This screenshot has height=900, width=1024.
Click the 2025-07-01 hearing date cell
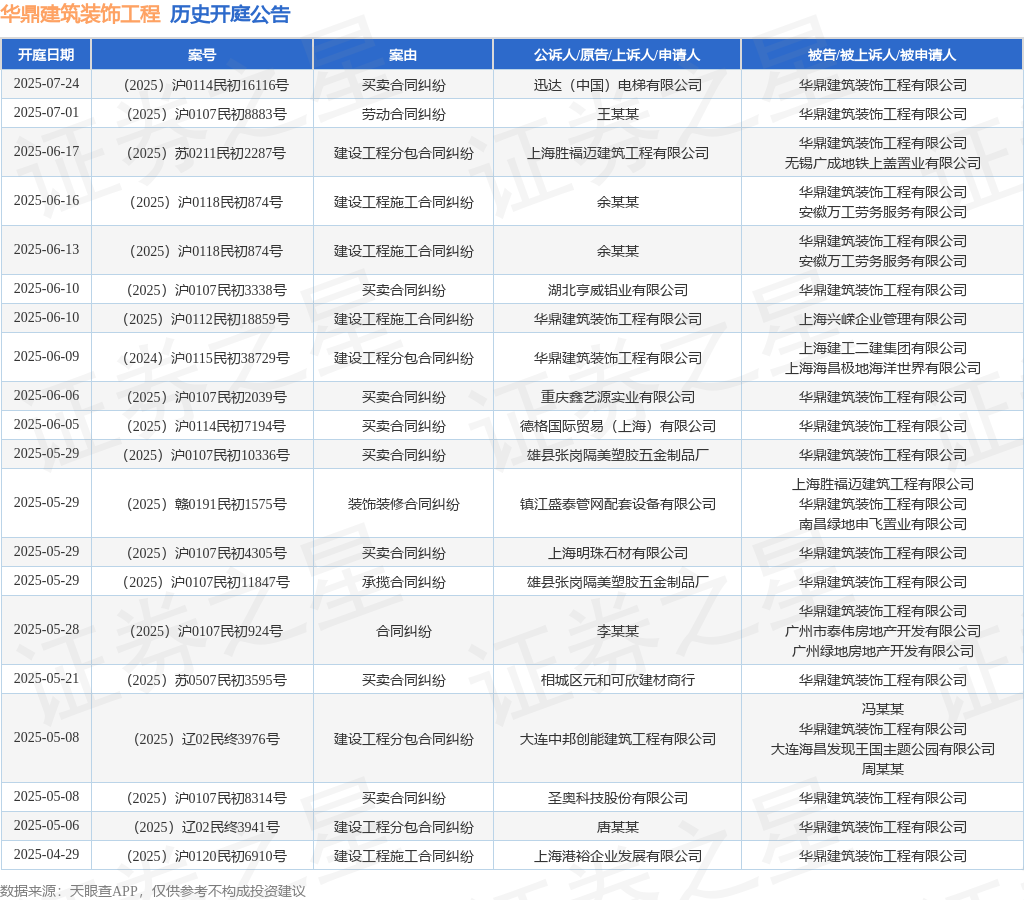coord(46,113)
